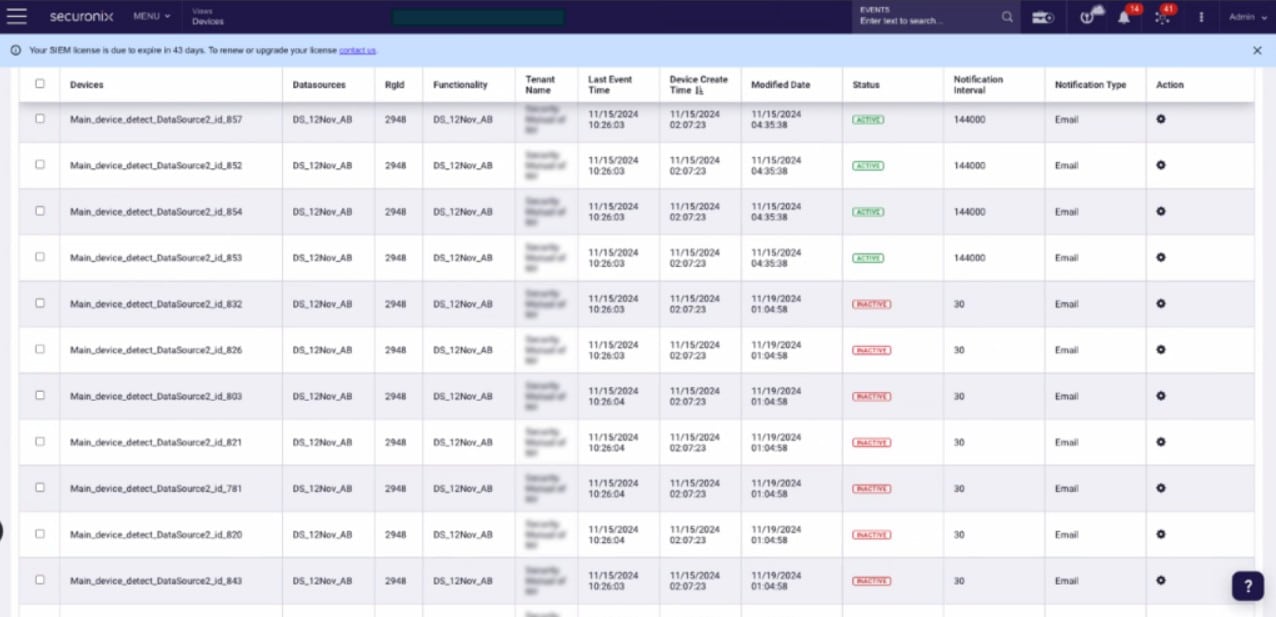Click the Securonix logo
This screenshot has width=1276, height=617.
pyautogui.click(x=82, y=16)
